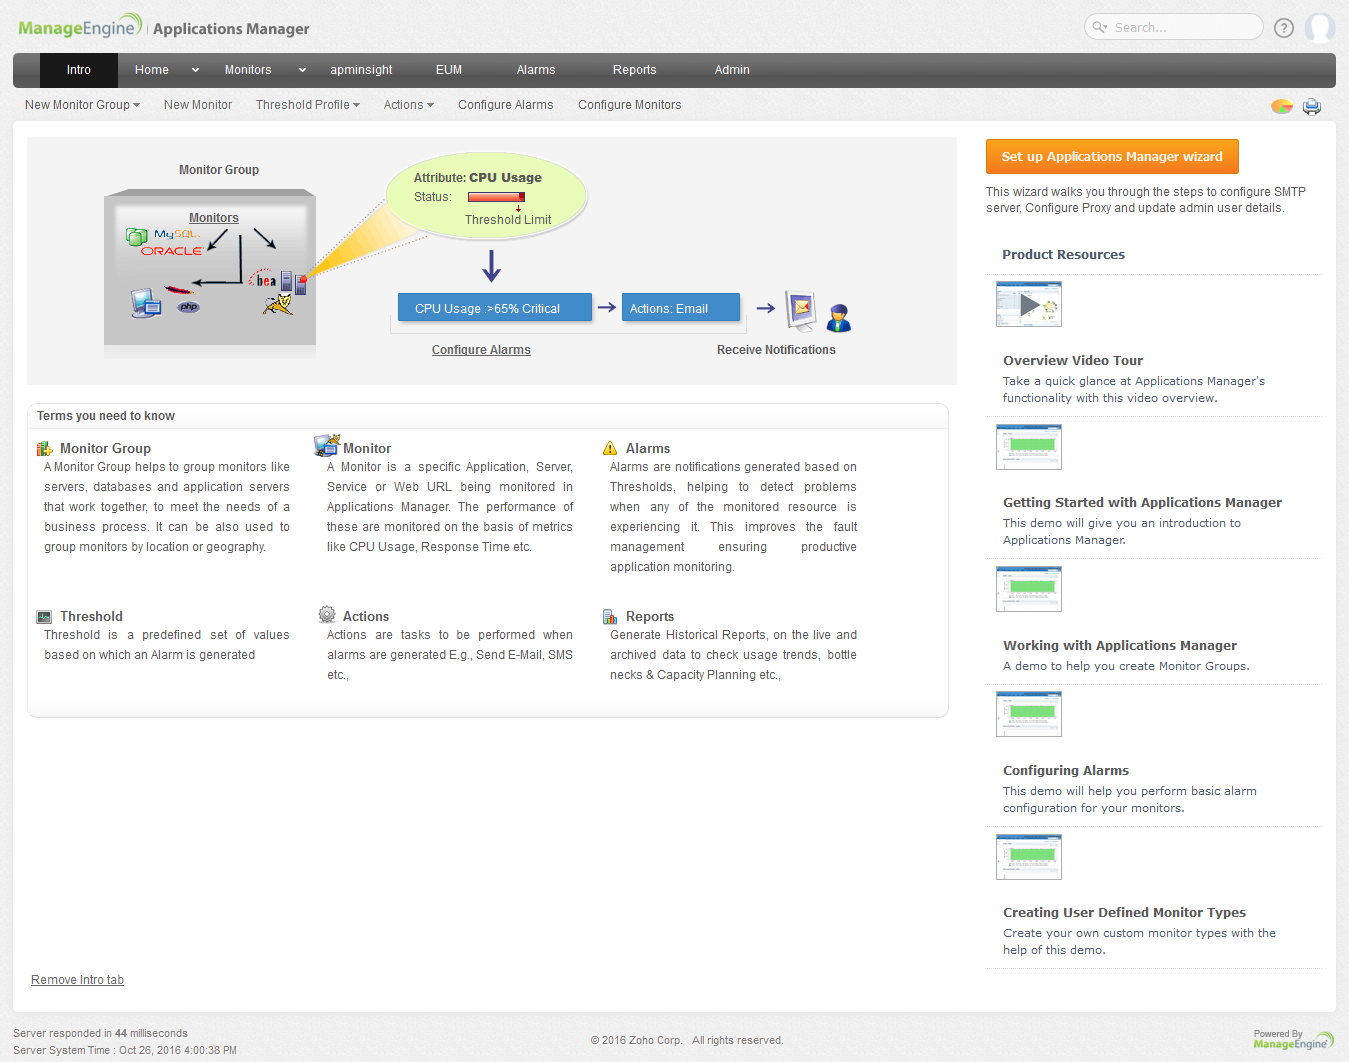This screenshot has height=1062, width=1349.
Task: Click the "Threshold Limit" label
Action: [x=508, y=220]
